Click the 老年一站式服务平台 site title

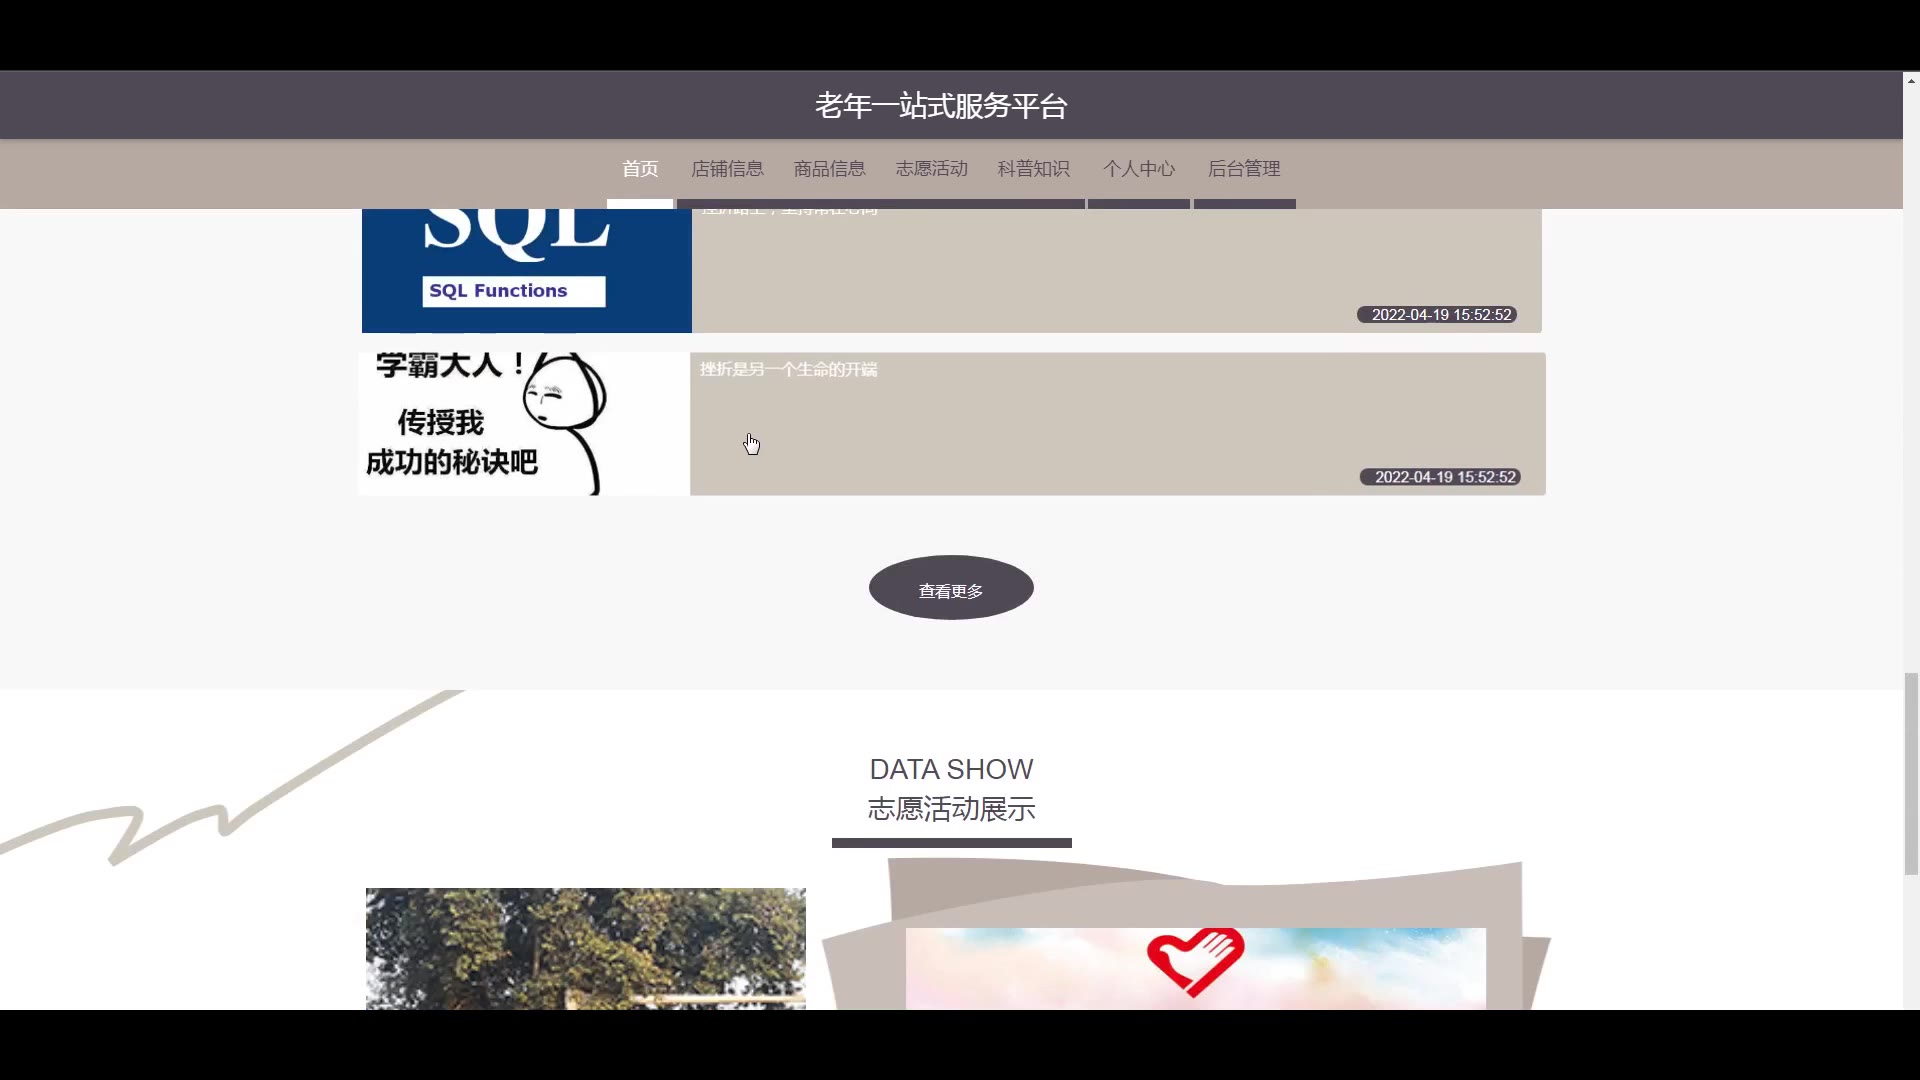click(941, 106)
